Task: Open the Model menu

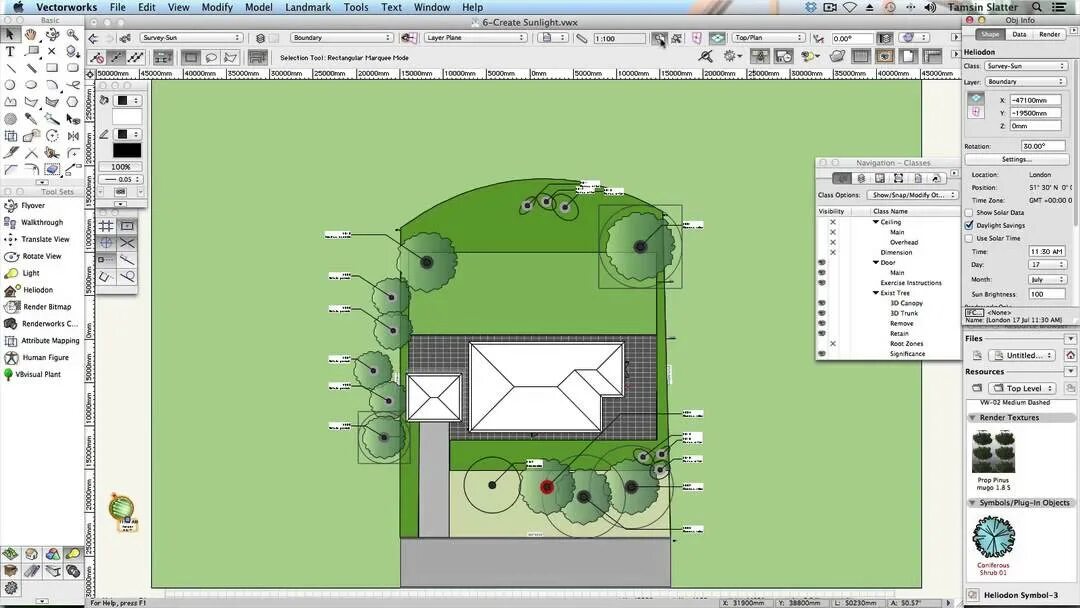Action: point(259,7)
